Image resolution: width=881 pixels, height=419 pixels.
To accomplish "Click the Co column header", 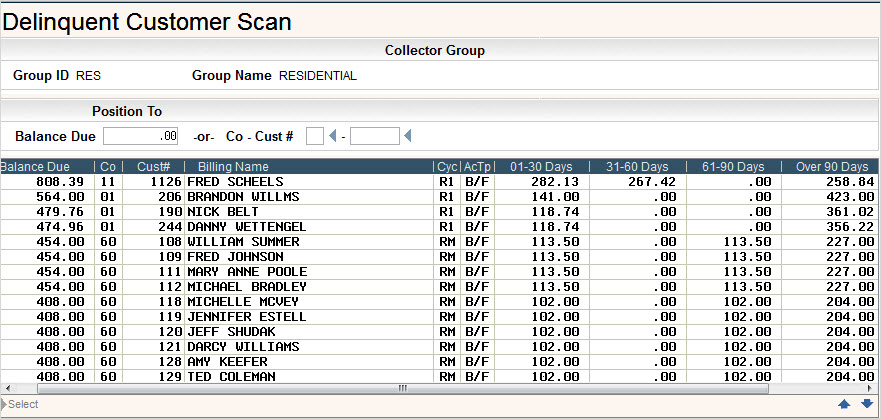I will pos(108,167).
